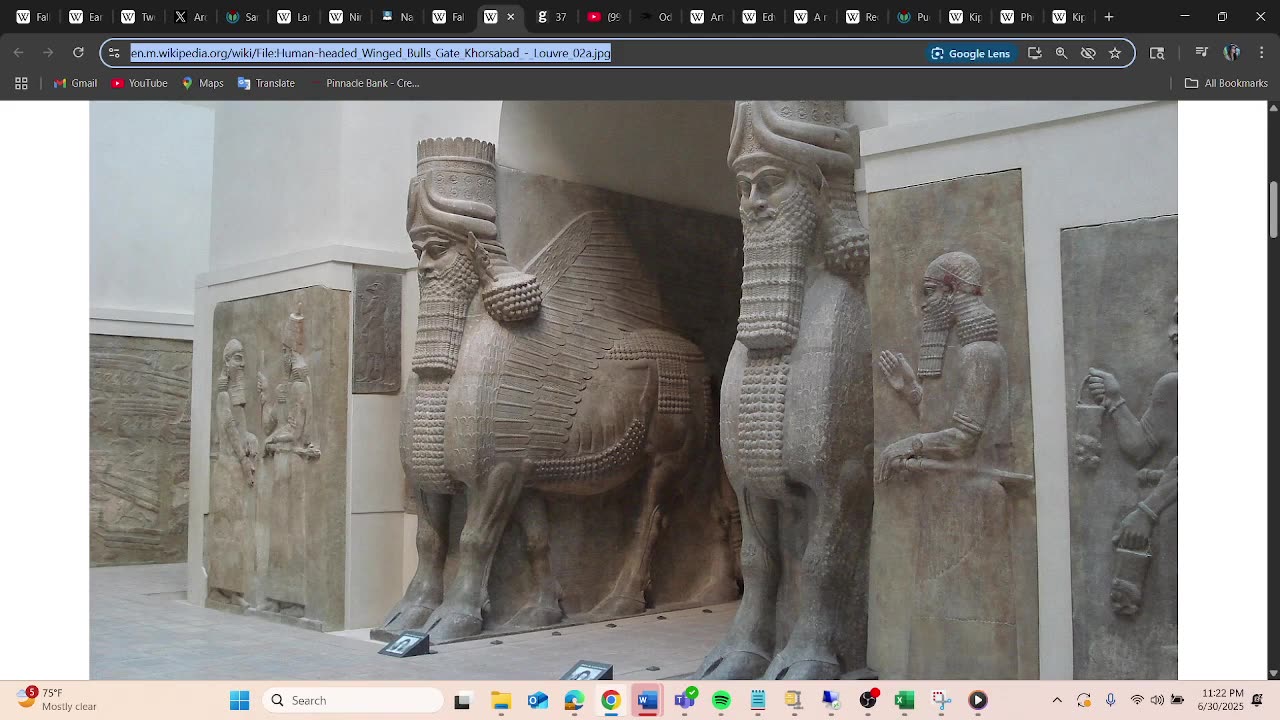Switch to the 'Ph' tab
Image resolution: width=1280 pixels, height=720 pixels.
[1017, 17]
